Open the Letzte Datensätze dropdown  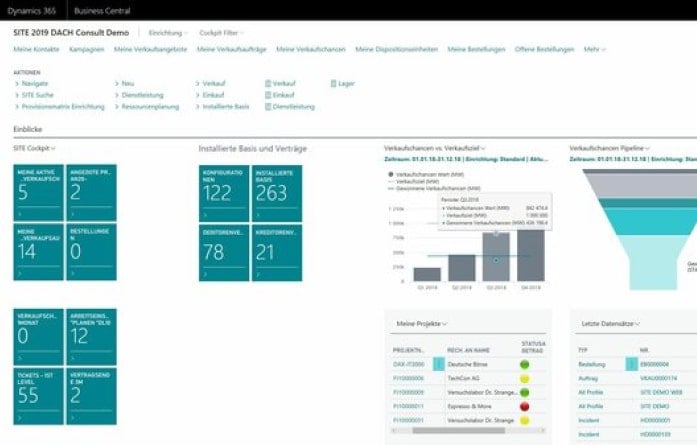coord(610,324)
